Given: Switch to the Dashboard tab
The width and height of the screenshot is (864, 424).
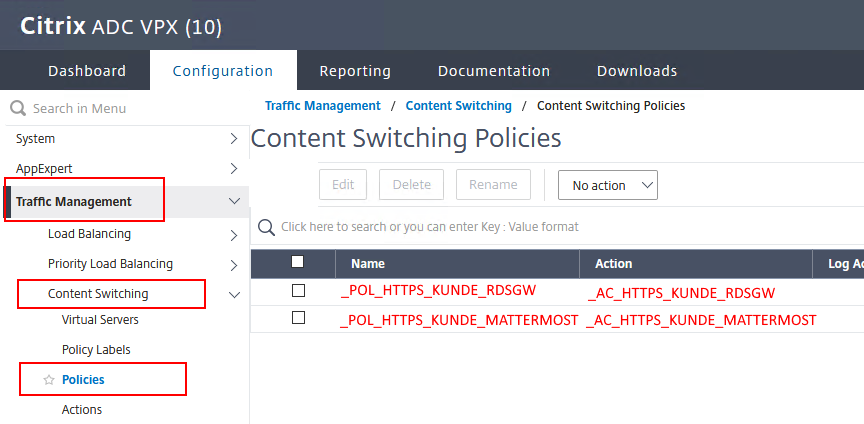Looking at the screenshot, I should coord(87,71).
